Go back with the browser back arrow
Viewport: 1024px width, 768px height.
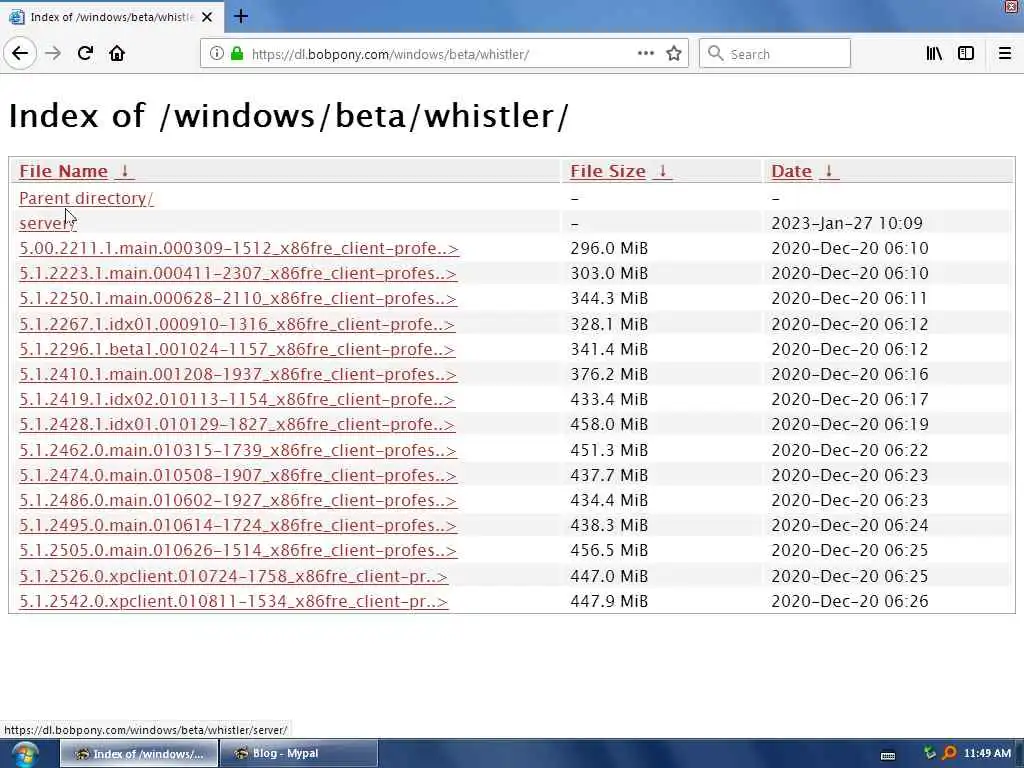[x=20, y=53]
